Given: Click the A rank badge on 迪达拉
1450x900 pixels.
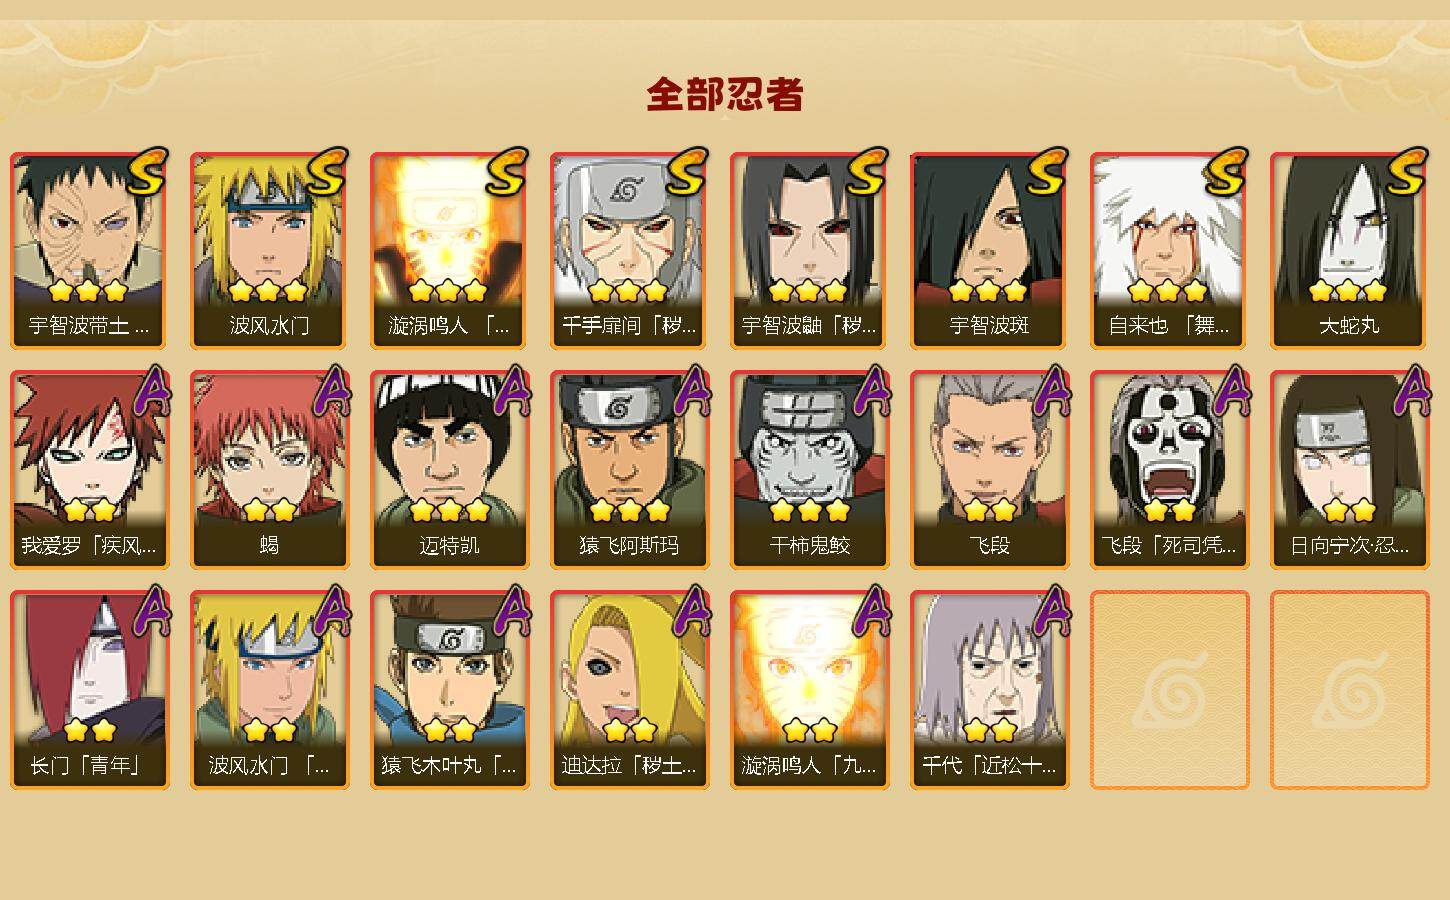Looking at the screenshot, I should [x=690, y=611].
